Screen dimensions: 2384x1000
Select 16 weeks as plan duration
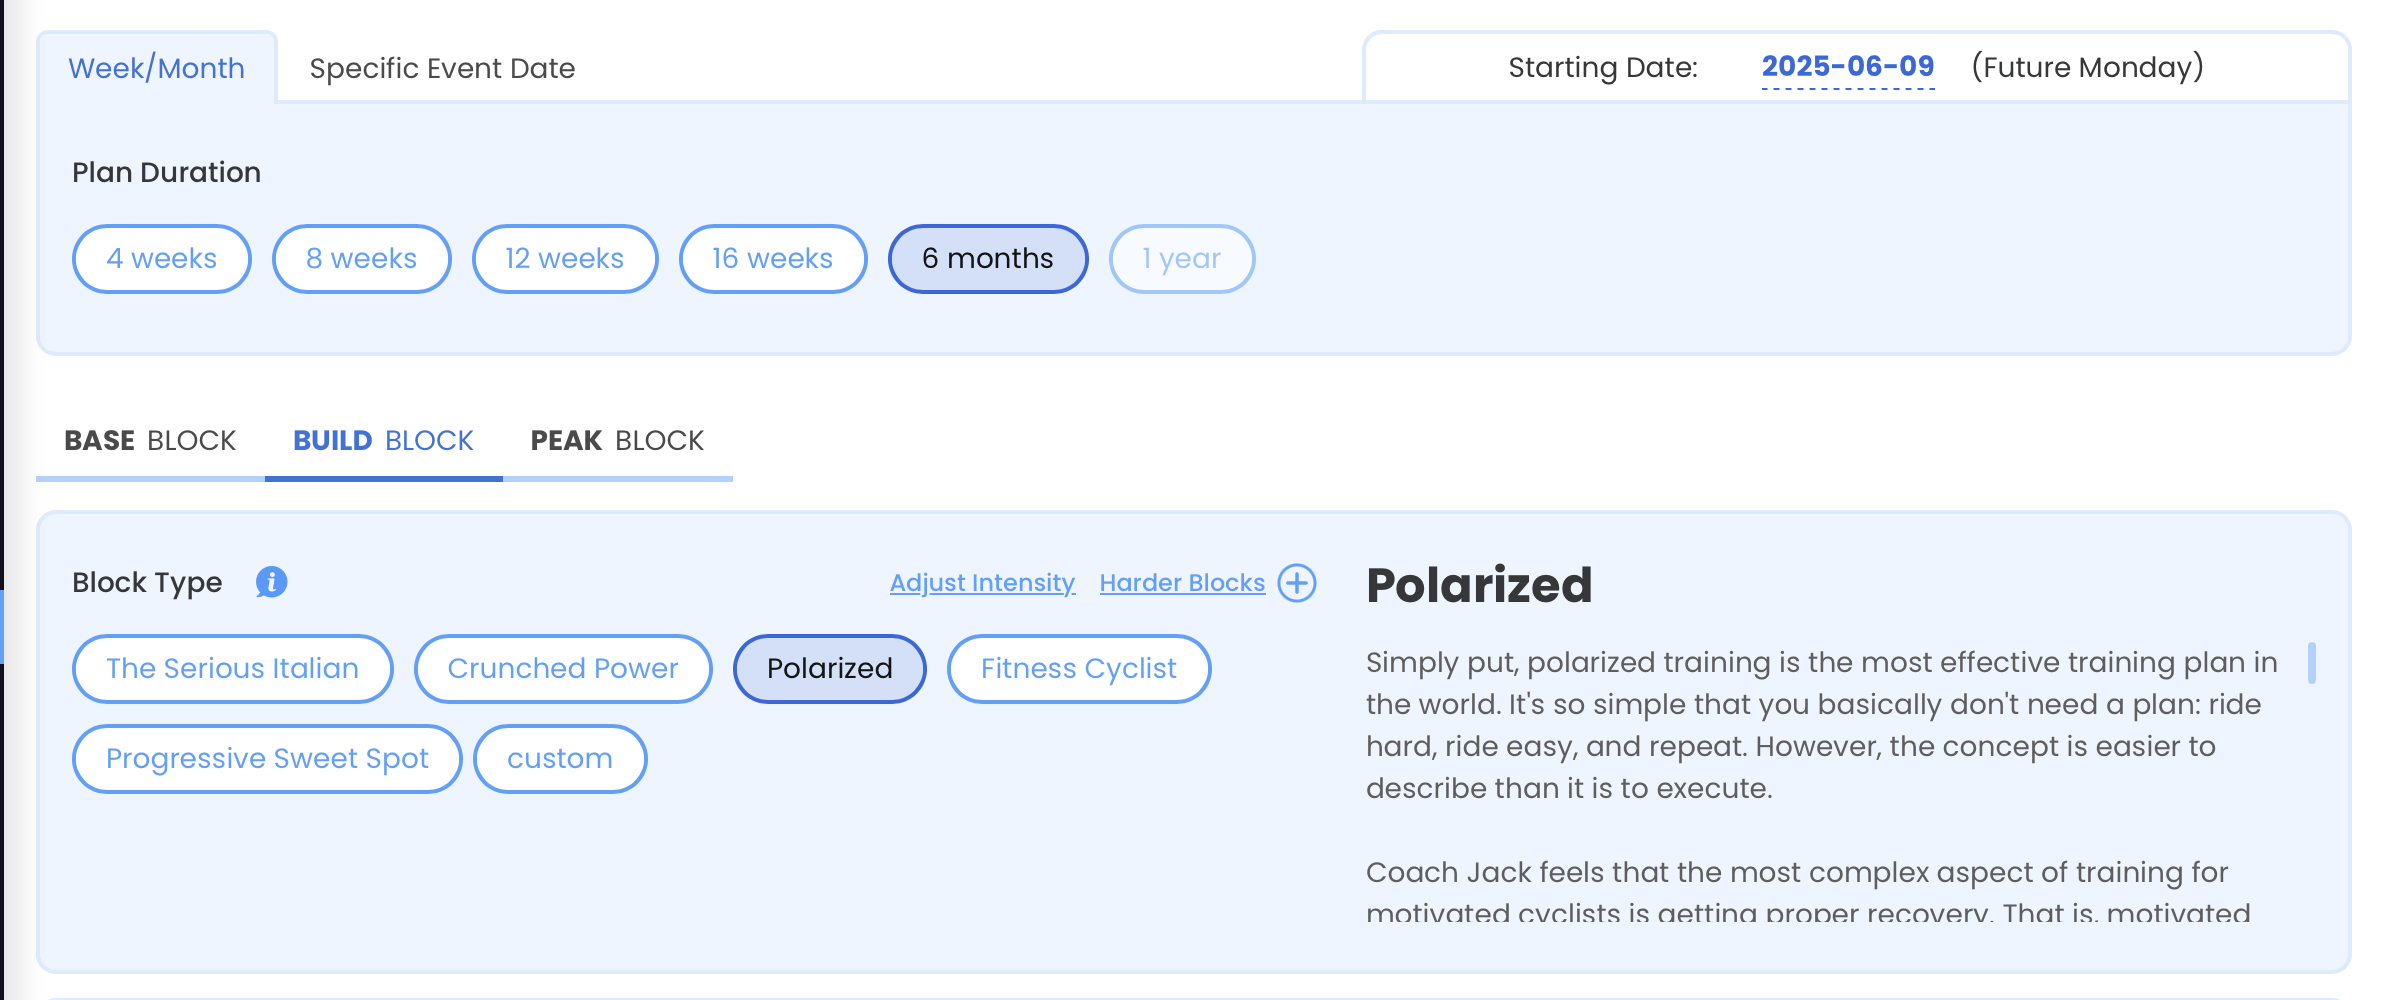pos(772,259)
